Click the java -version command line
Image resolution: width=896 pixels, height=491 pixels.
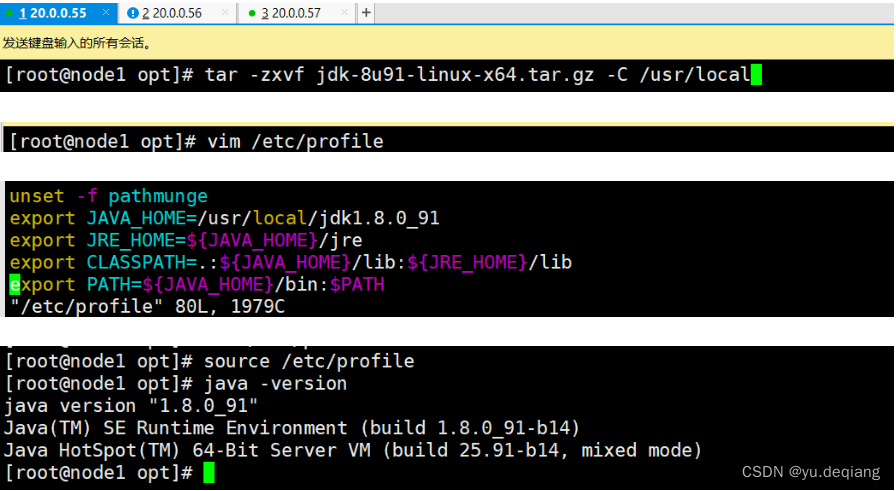click(176, 384)
